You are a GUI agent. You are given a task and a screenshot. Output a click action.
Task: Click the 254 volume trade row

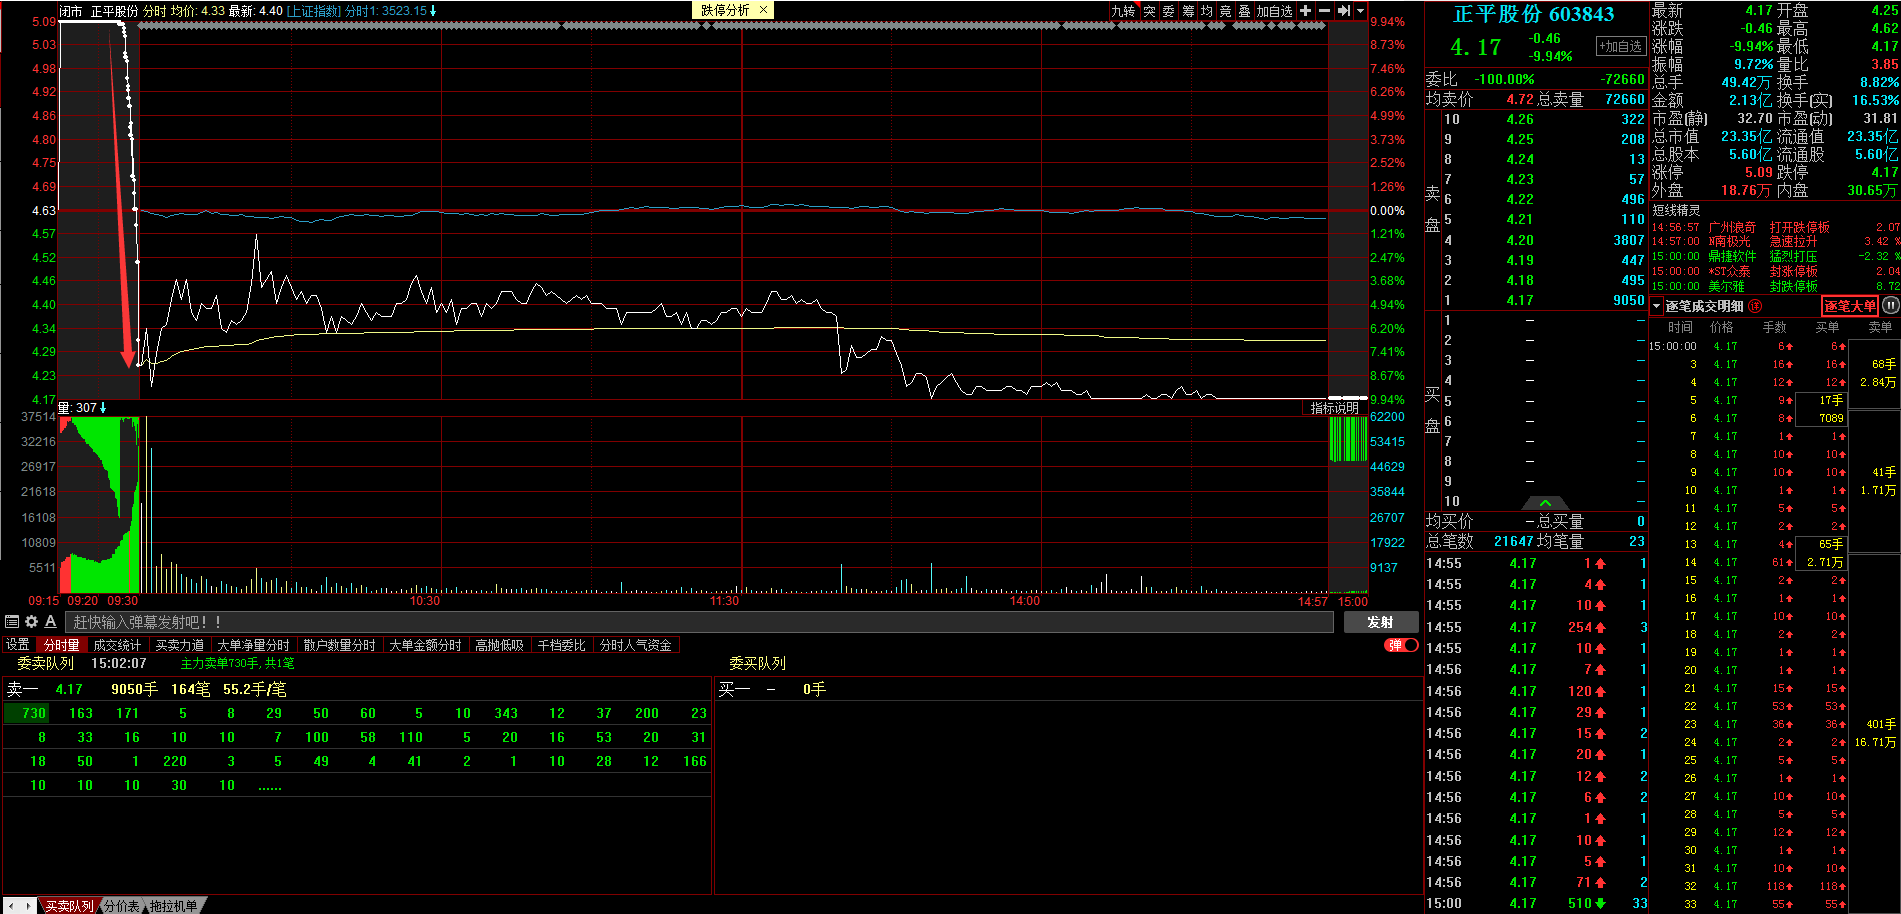1536,627
